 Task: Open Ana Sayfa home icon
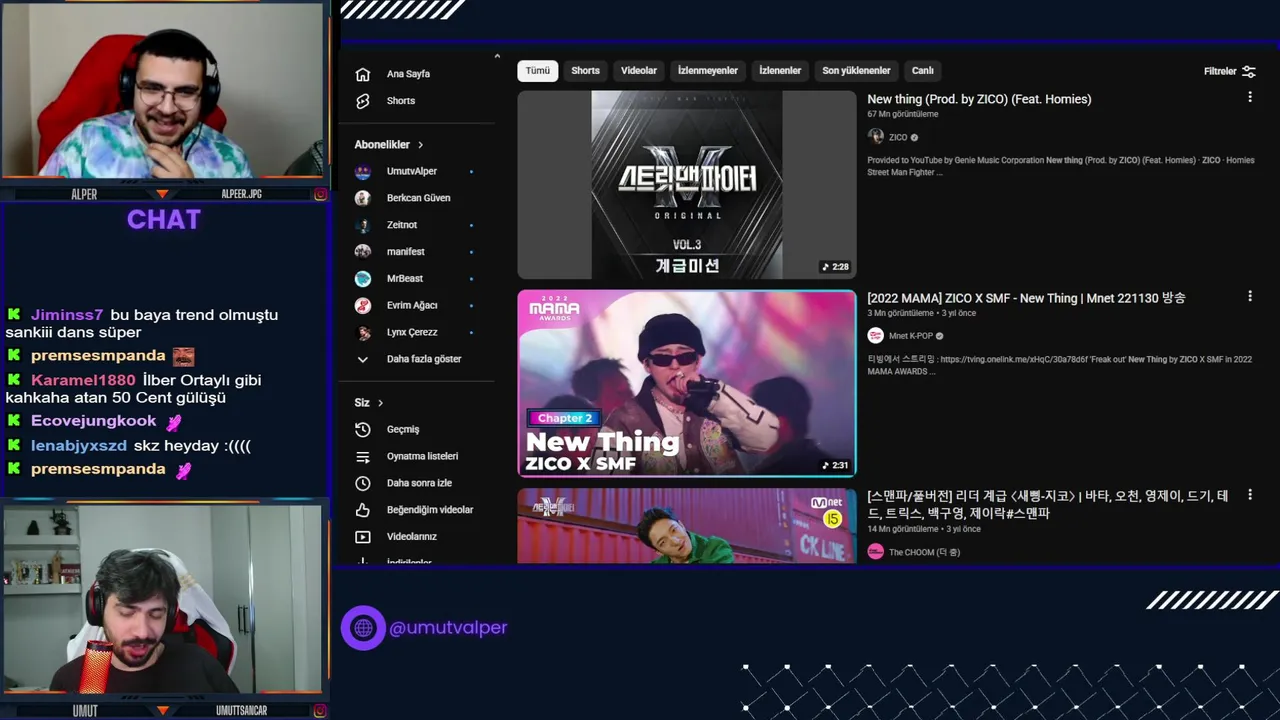pos(363,74)
